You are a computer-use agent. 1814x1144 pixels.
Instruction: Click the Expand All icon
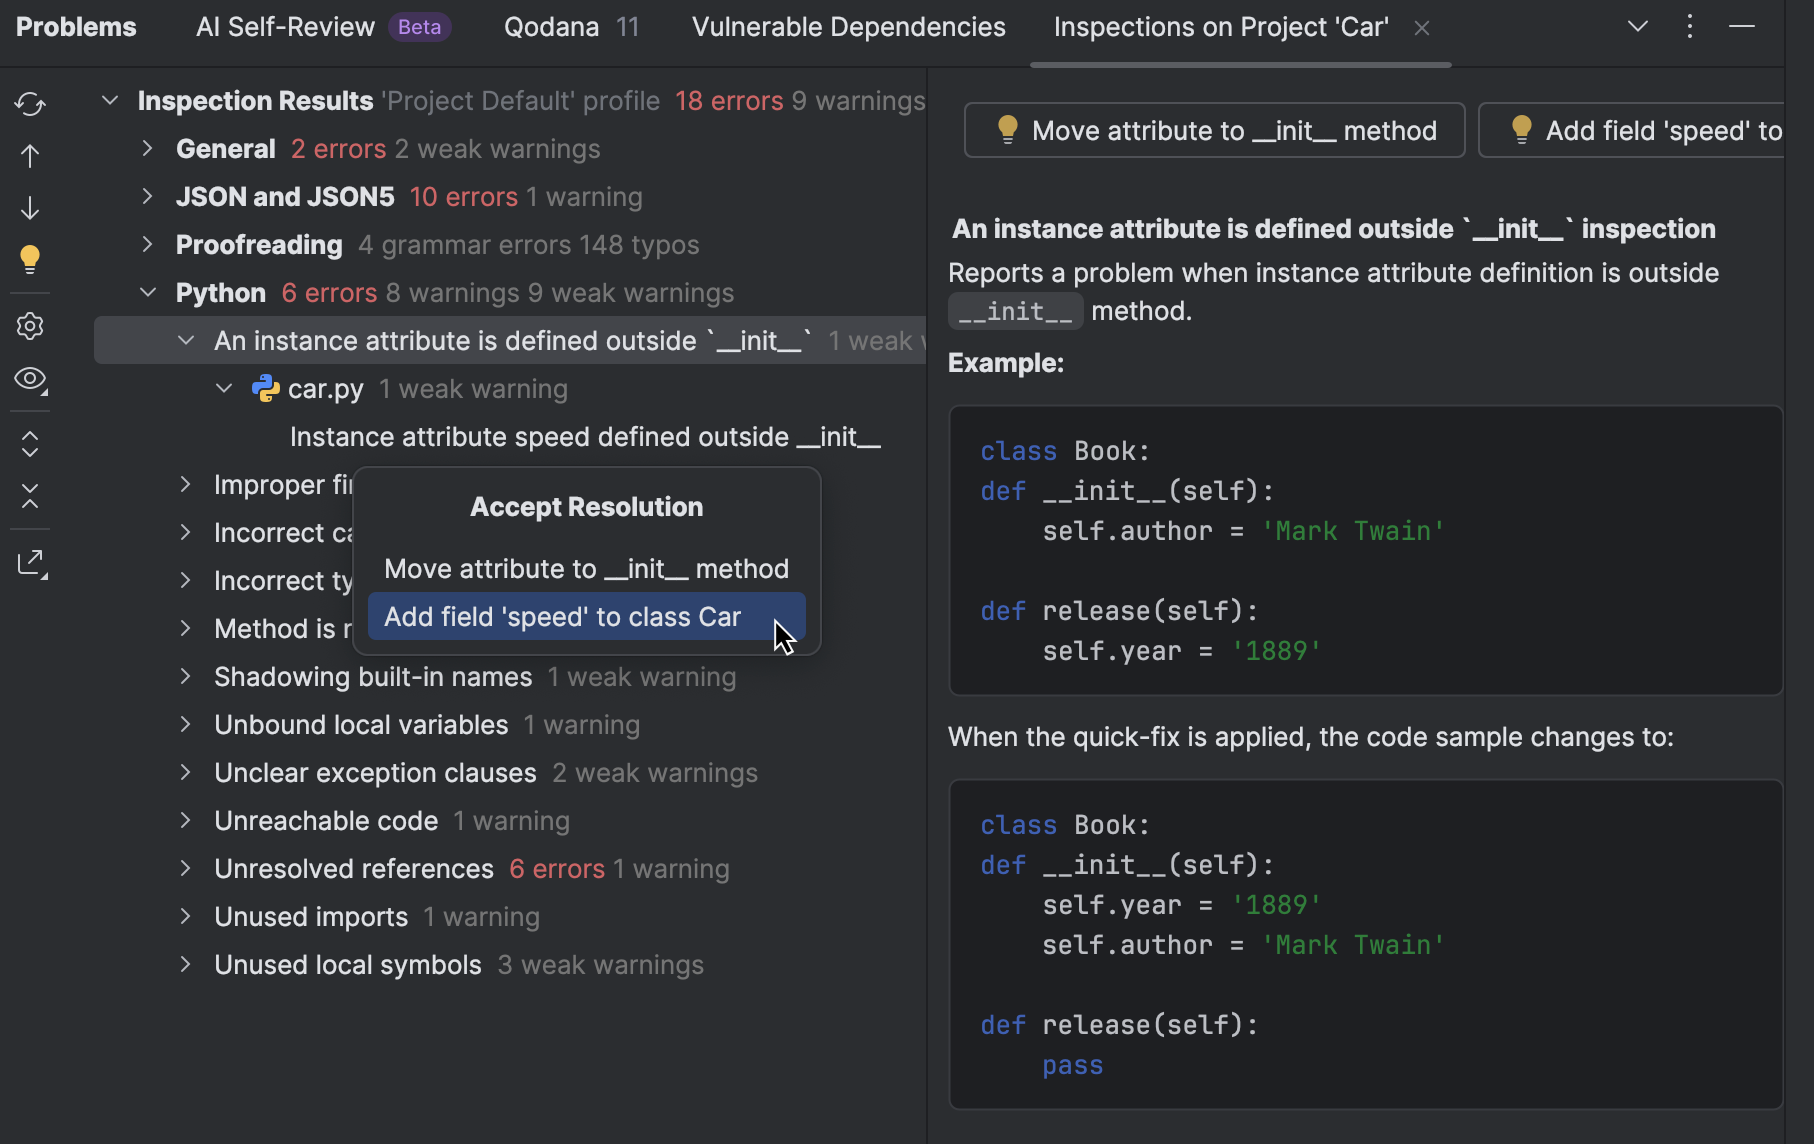click(30, 444)
